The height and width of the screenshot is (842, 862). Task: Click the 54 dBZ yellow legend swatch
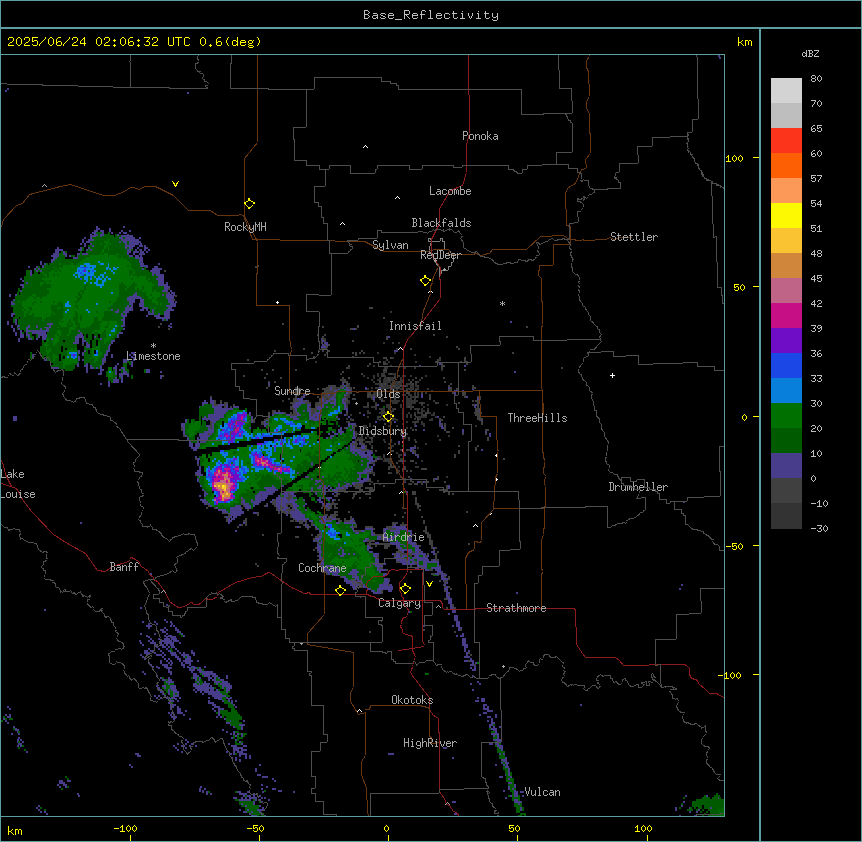786,215
